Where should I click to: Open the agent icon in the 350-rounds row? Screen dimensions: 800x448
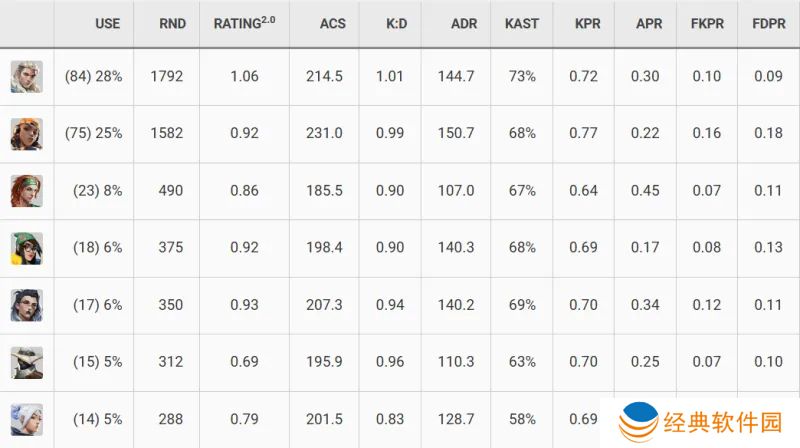click(27, 305)
